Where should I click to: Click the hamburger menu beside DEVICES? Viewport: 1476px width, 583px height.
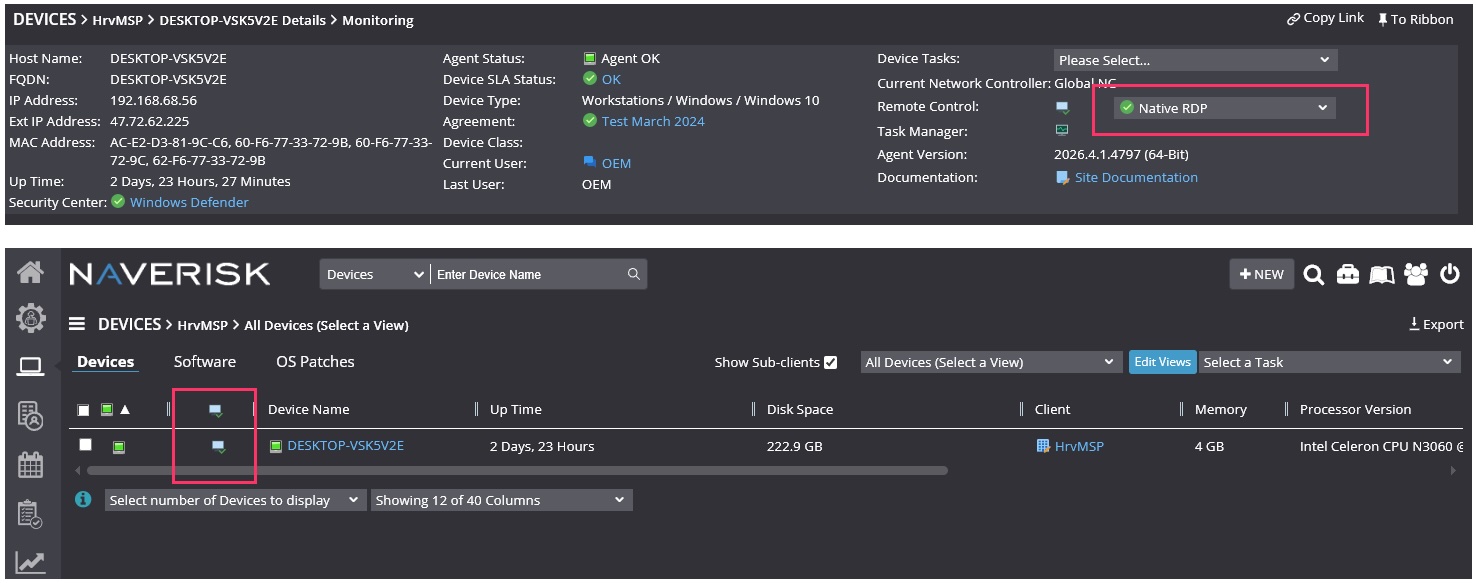(x=76, y=324)
